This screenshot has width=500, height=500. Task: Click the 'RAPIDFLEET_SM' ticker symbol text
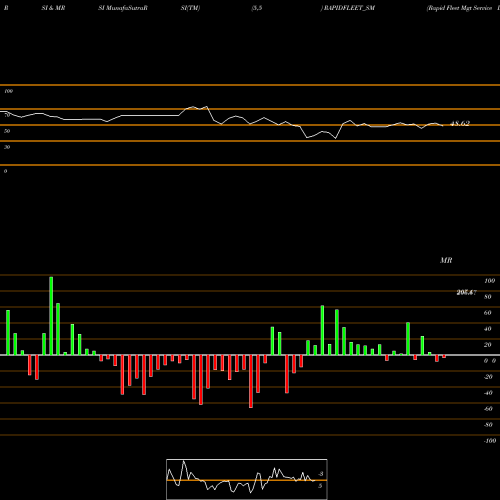tap(349, 8)
